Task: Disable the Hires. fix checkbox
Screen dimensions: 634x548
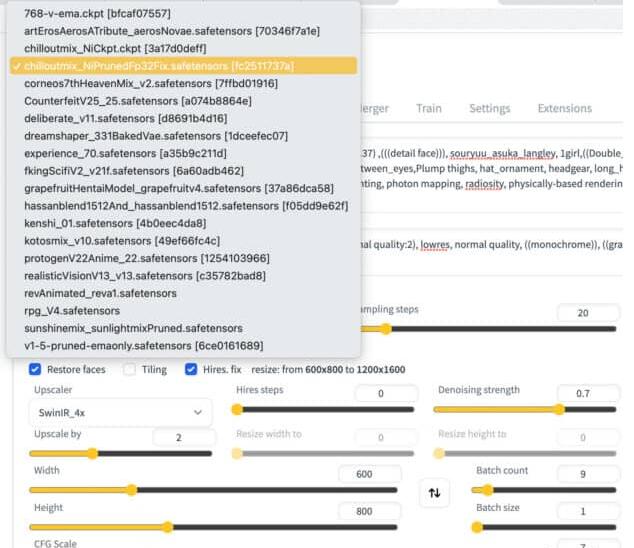Action: pos(191,369)
